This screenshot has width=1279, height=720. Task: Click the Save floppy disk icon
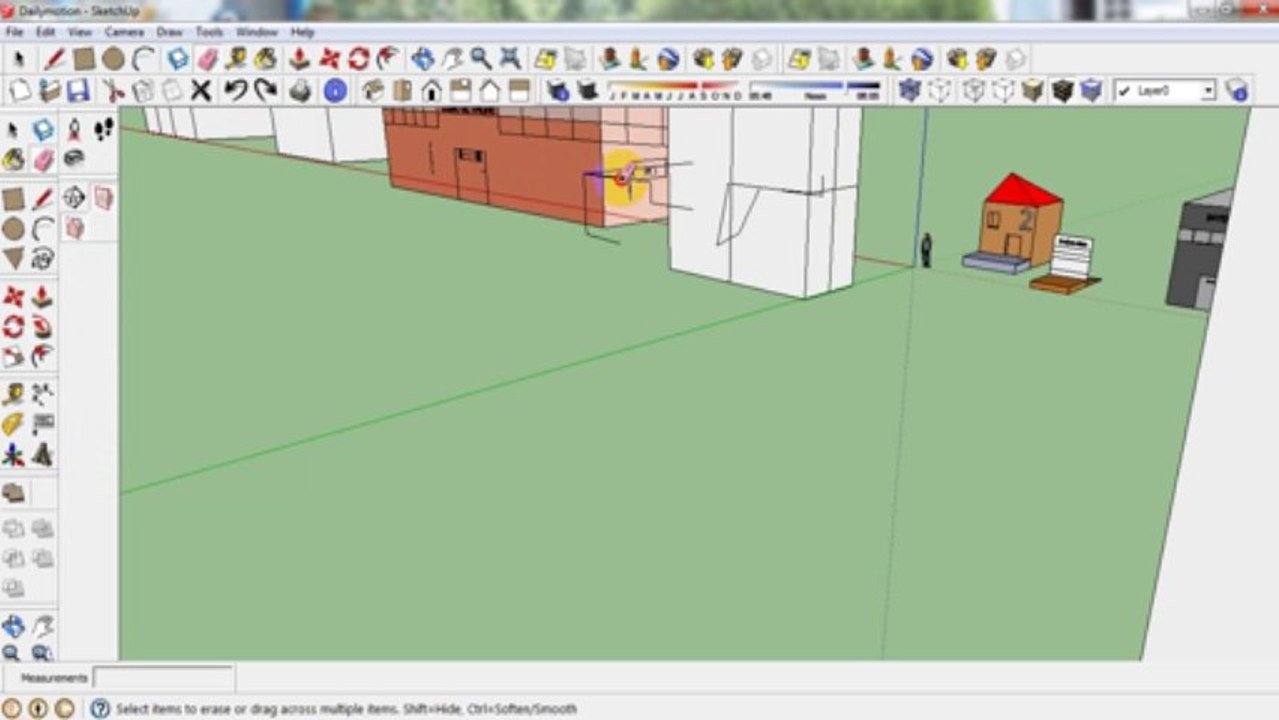pos(78,91)
